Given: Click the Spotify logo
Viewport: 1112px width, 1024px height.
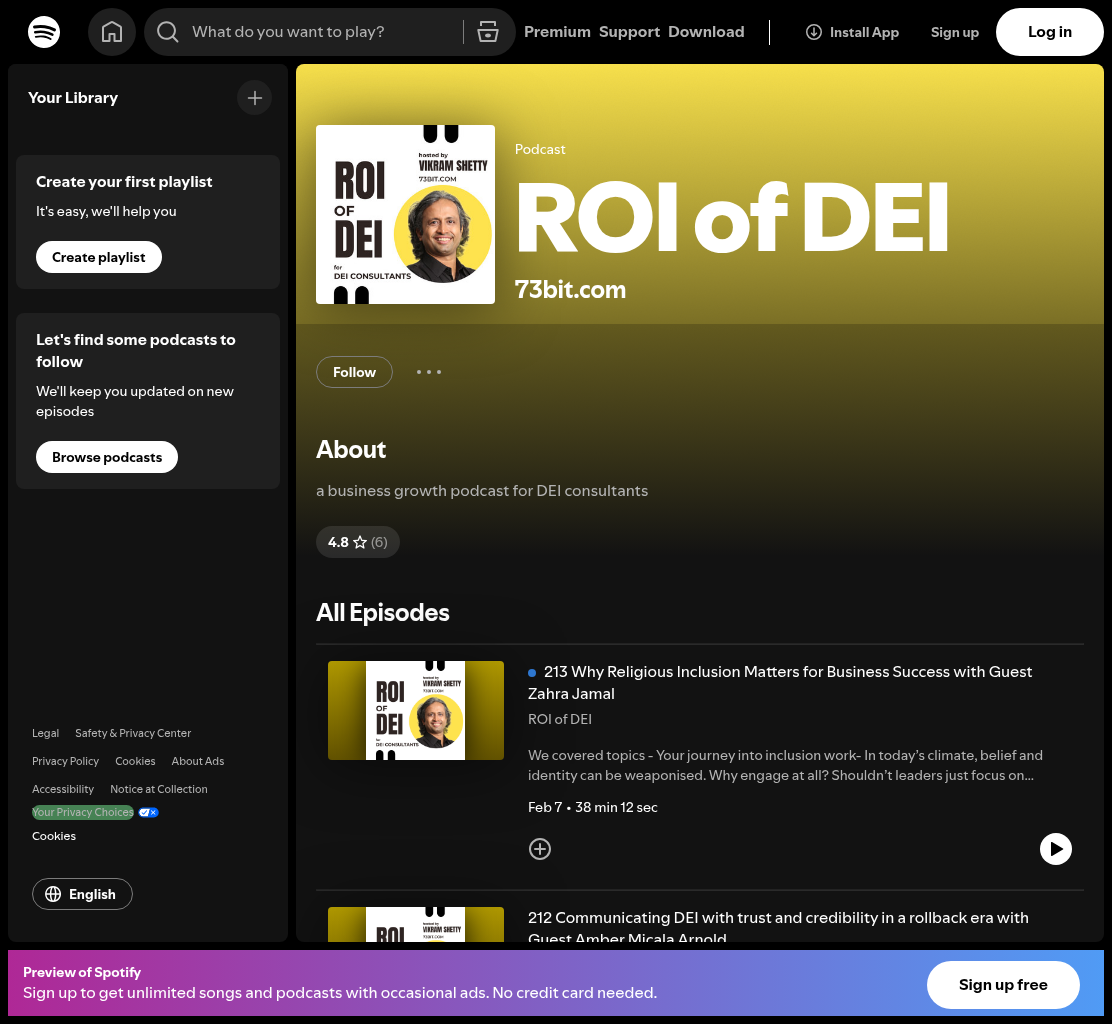Looking at the screenshot, I should [x=44, y=32].
